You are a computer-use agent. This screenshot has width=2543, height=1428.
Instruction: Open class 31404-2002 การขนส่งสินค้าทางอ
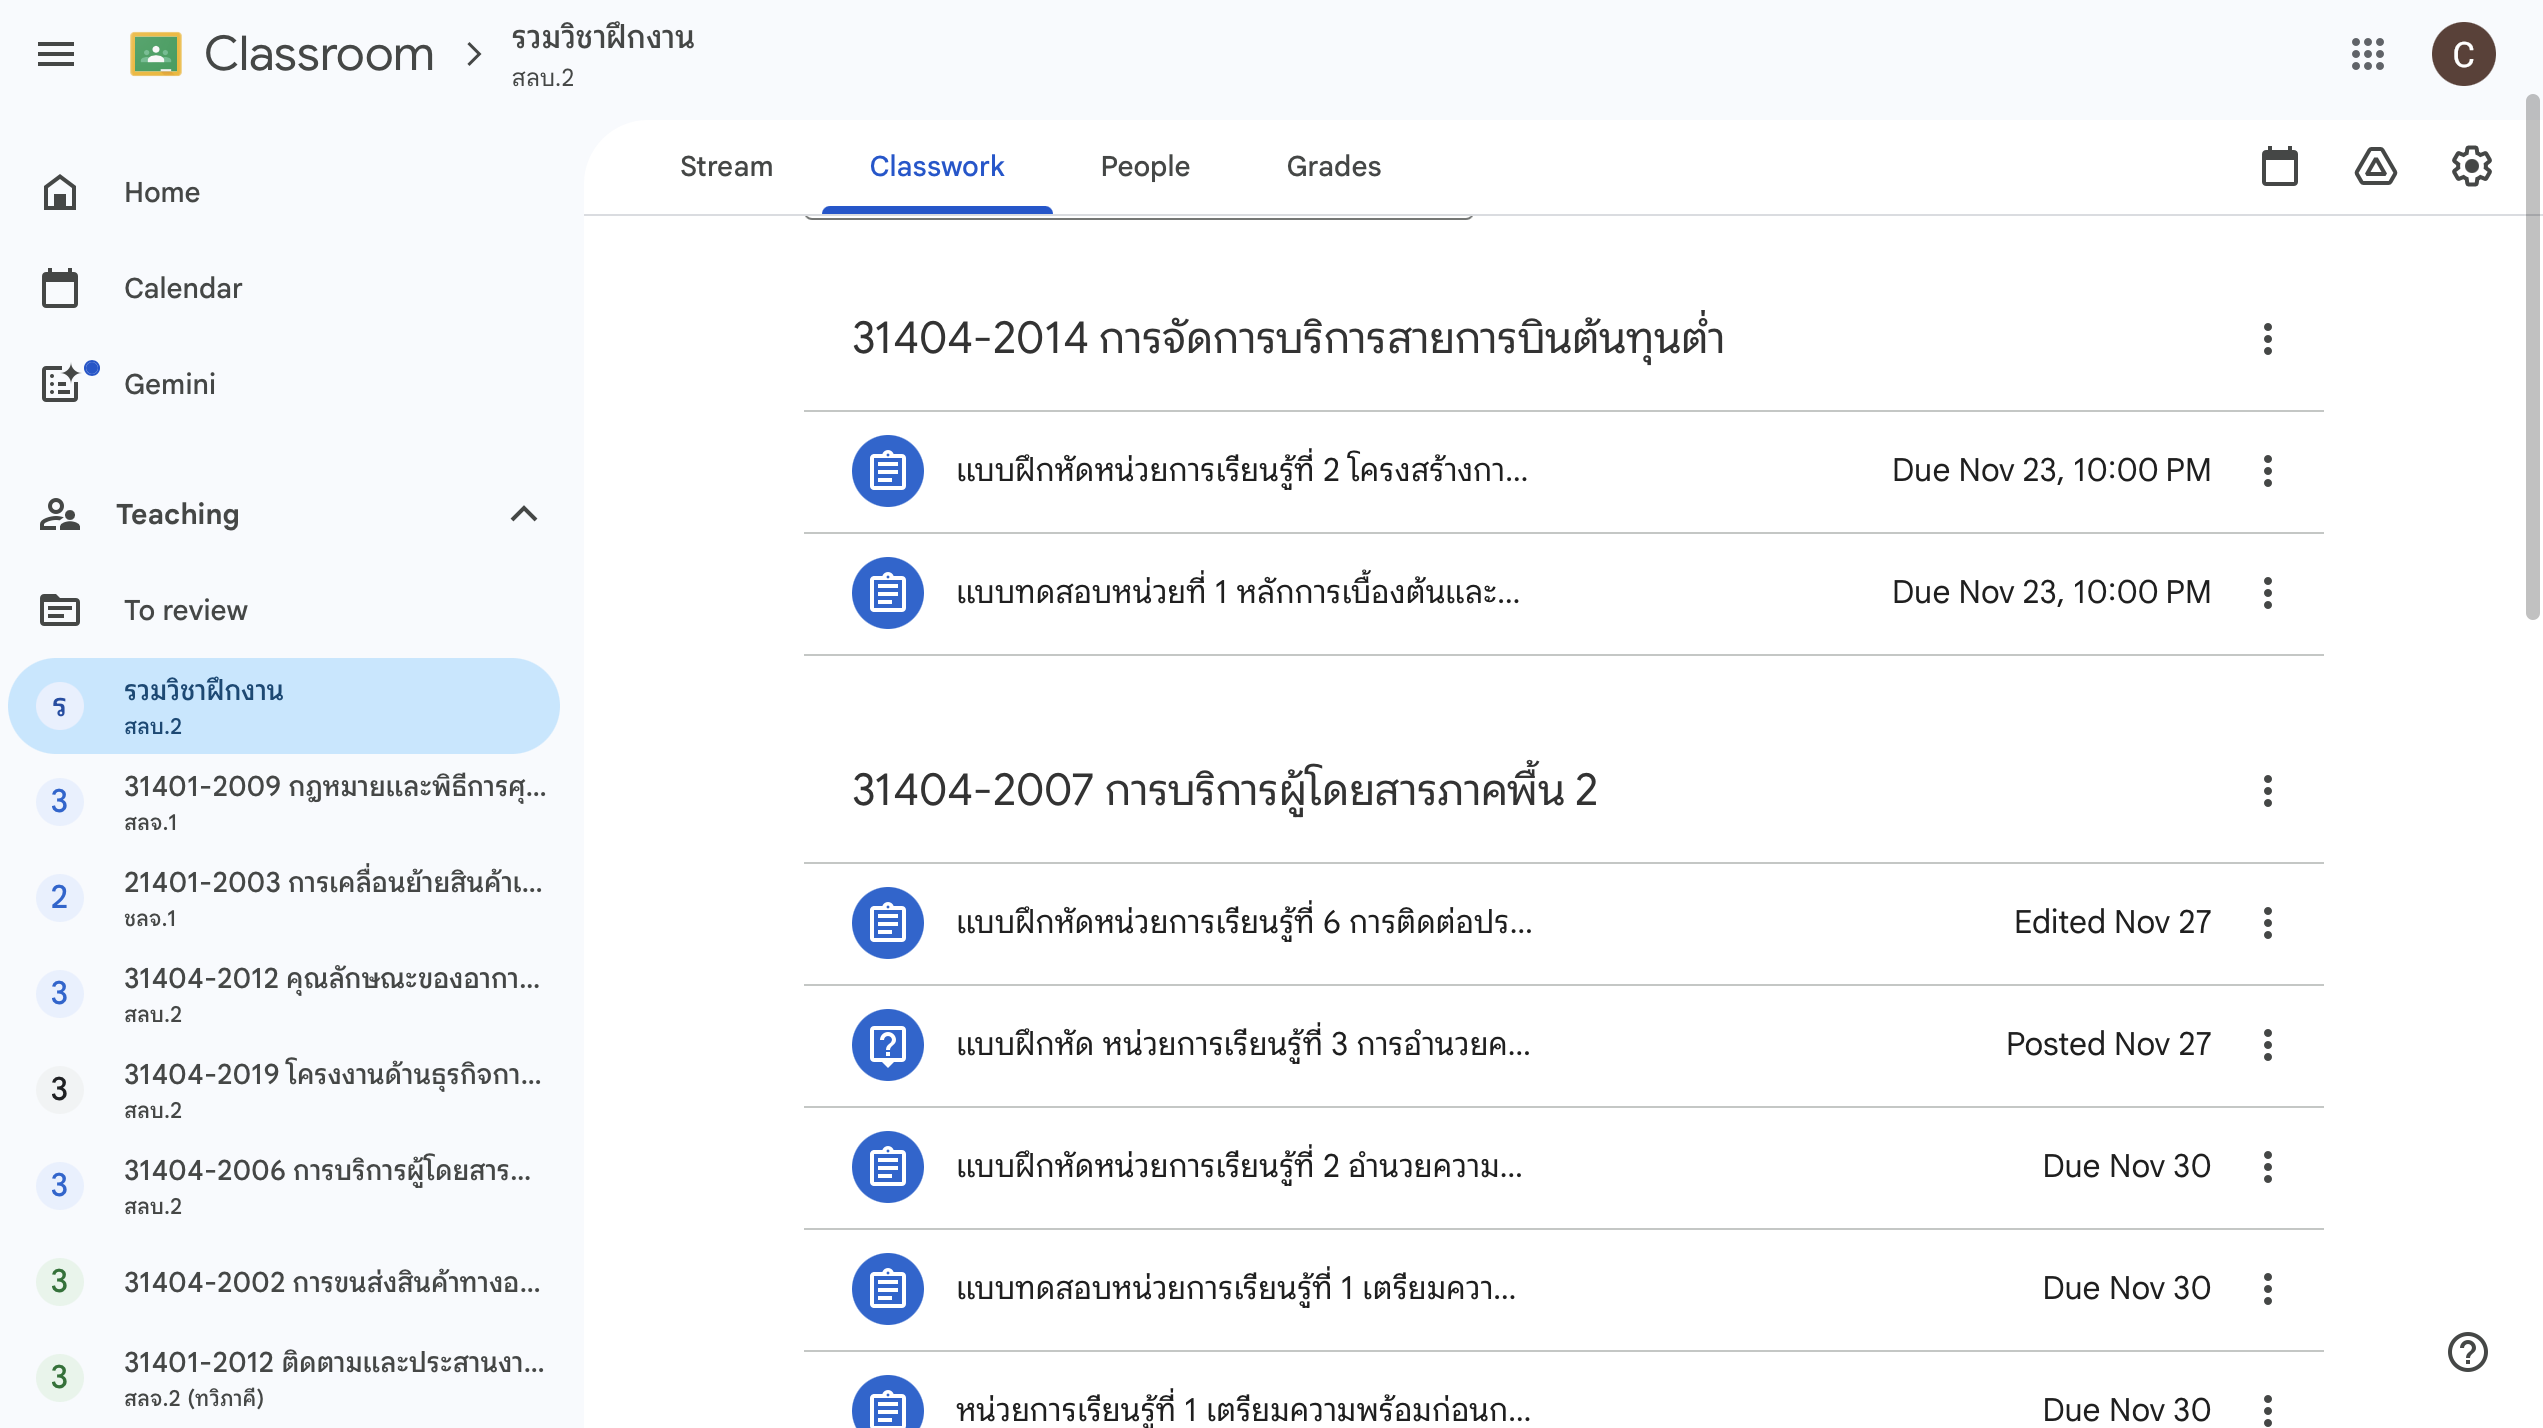(284, 1282)
